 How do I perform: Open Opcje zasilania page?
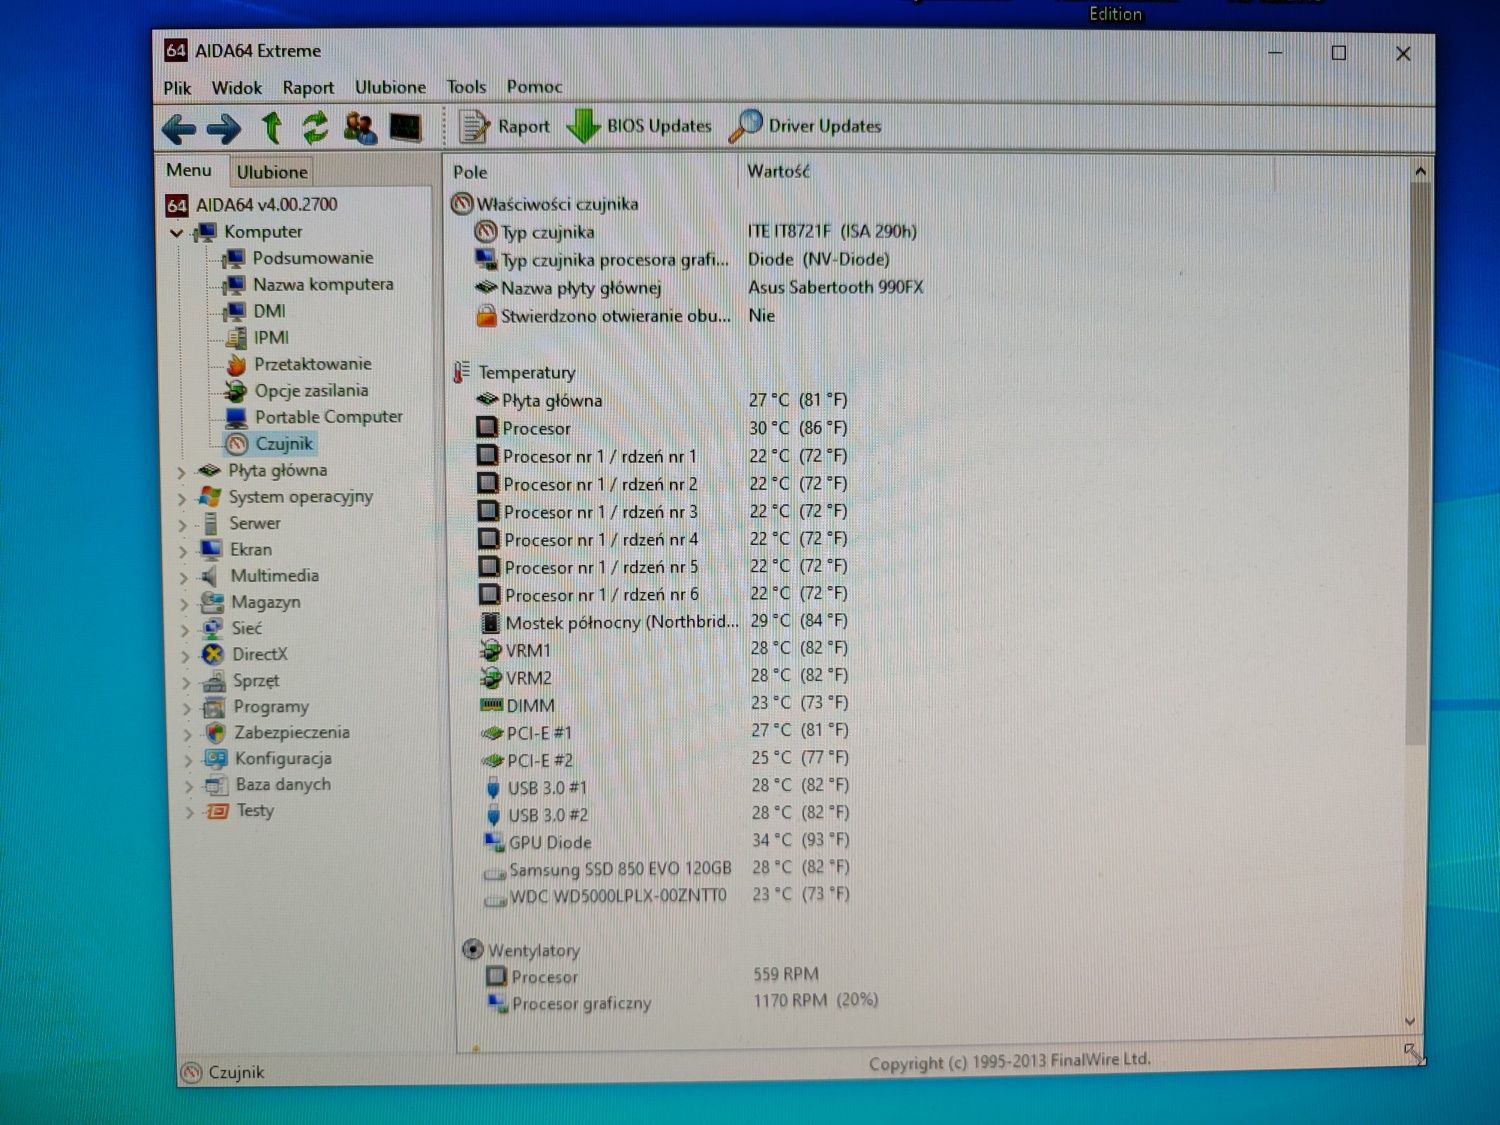pos(298,391)
